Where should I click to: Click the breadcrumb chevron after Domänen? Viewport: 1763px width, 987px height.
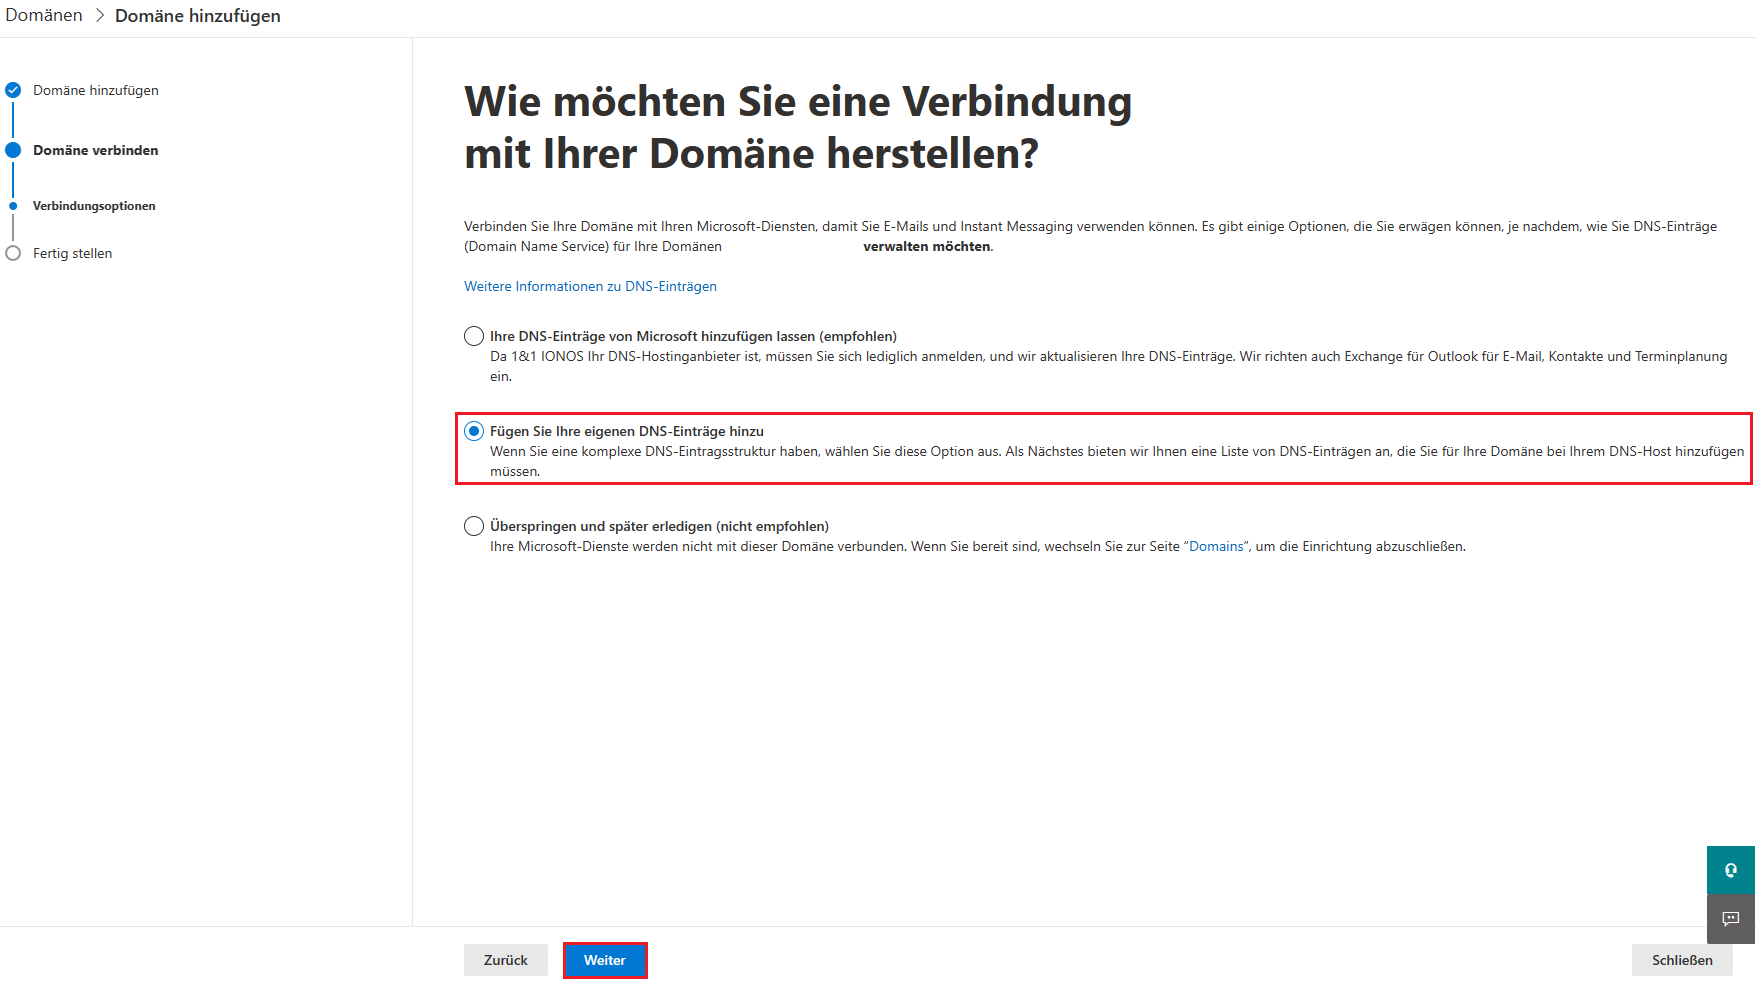[100, 16]
